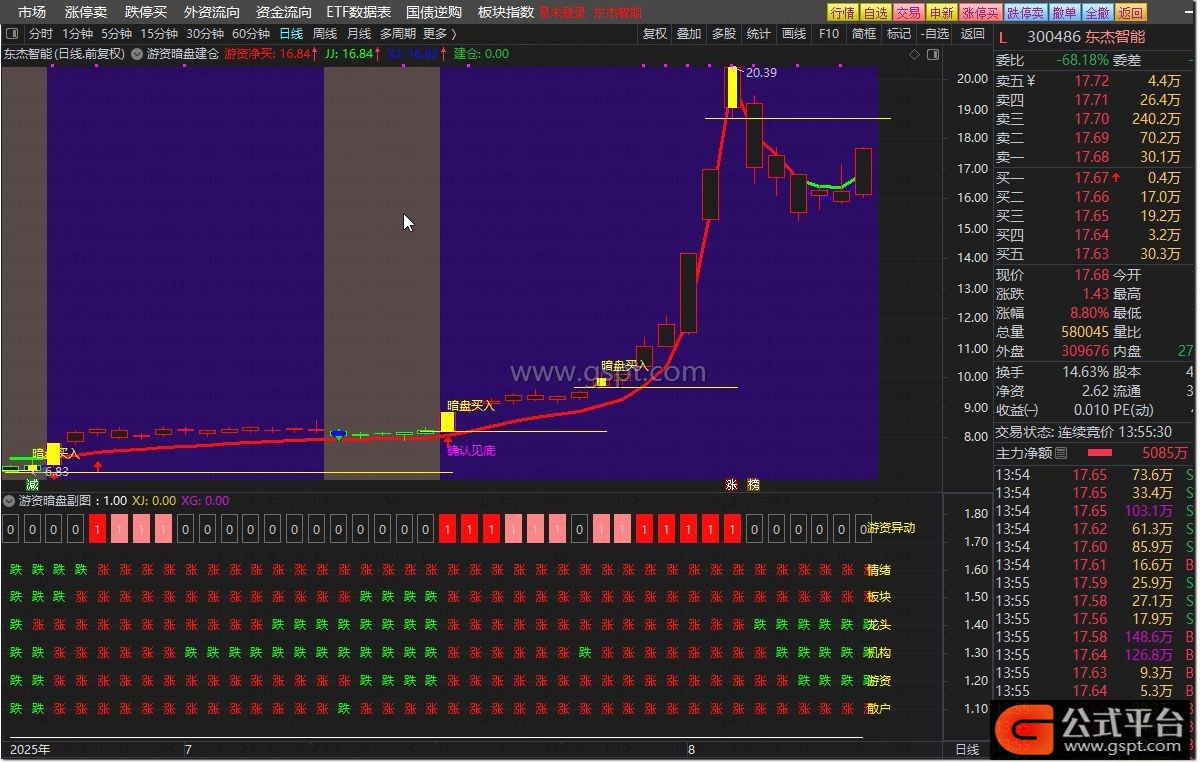Open the ETF数据表 menu
Image resolution: width=1200 pixels, height=763 pixels.
359,12
